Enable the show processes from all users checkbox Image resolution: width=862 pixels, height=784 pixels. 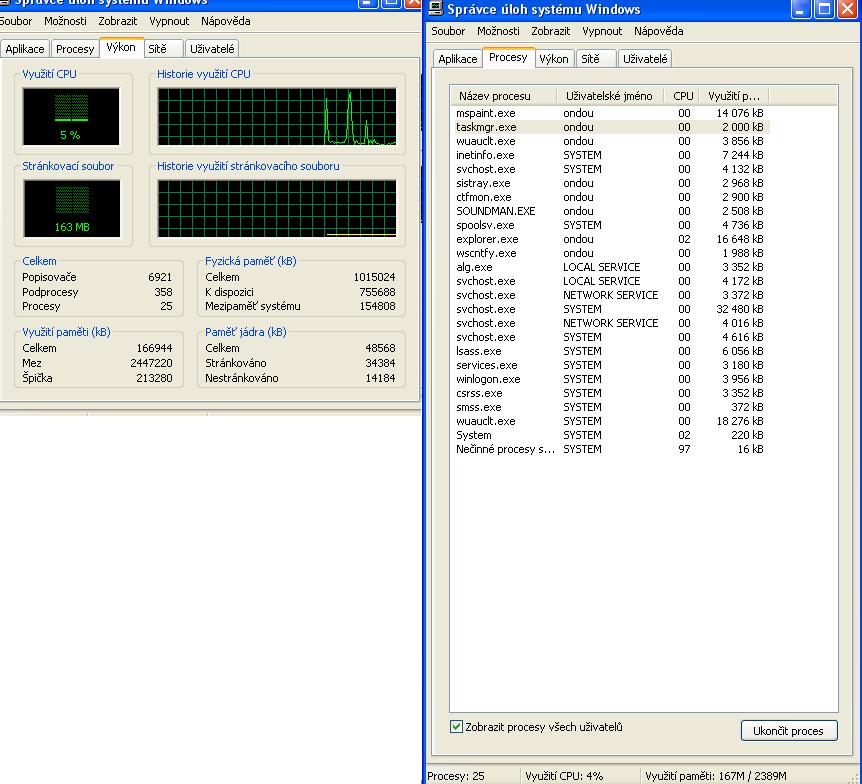(x=457, y=727)
